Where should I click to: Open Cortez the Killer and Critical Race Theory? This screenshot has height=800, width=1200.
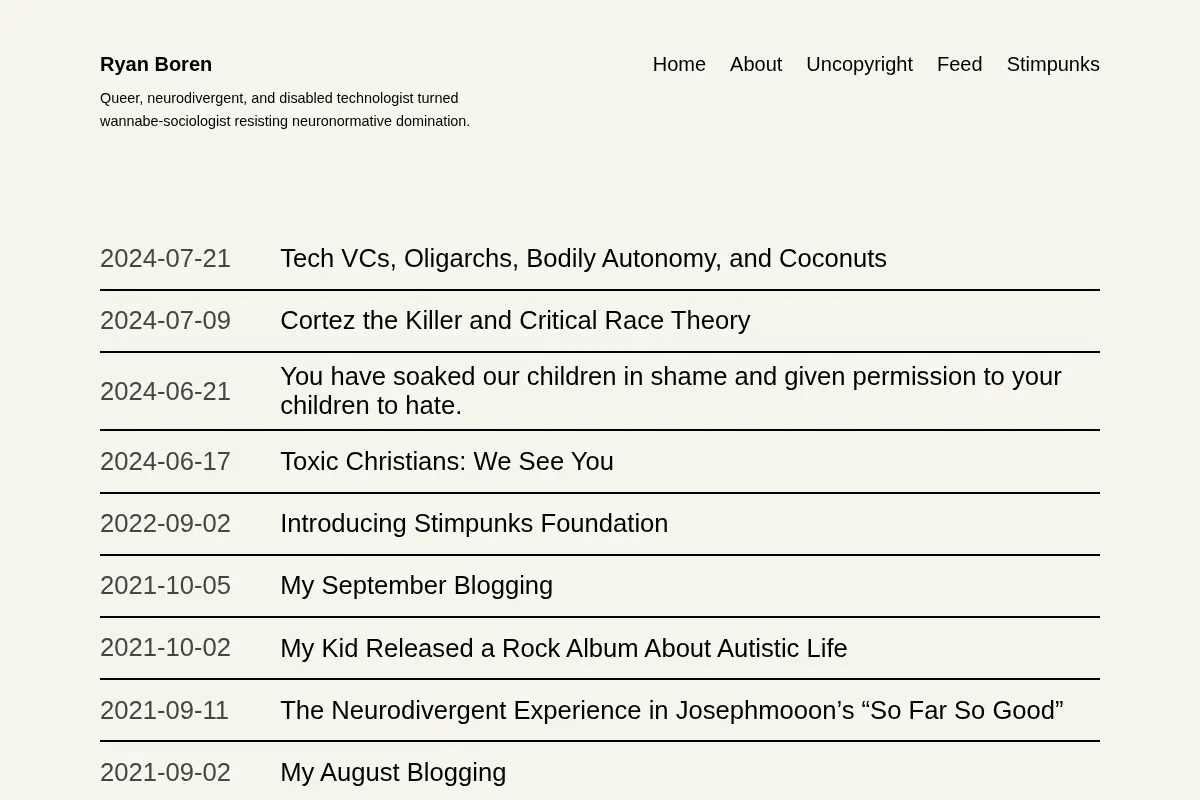pos(515,320)
